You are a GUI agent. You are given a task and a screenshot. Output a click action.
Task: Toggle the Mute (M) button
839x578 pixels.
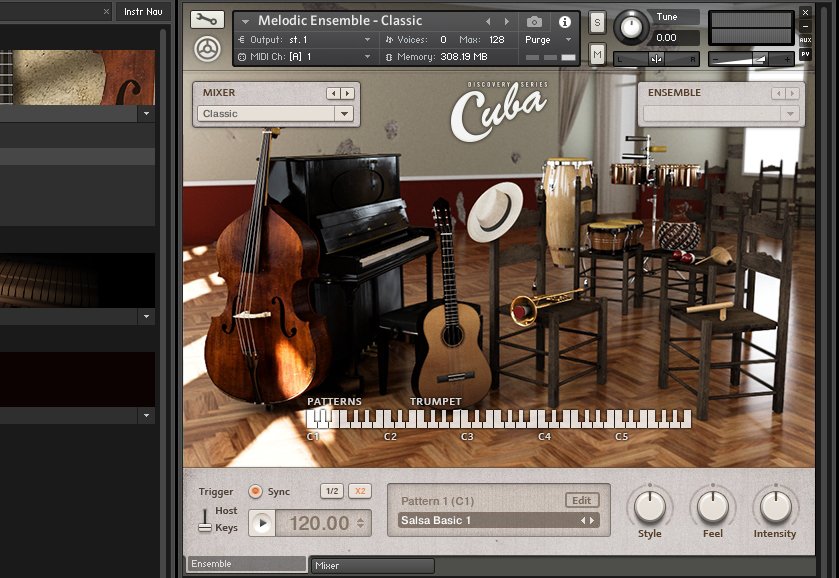click(x=597, y=54)
